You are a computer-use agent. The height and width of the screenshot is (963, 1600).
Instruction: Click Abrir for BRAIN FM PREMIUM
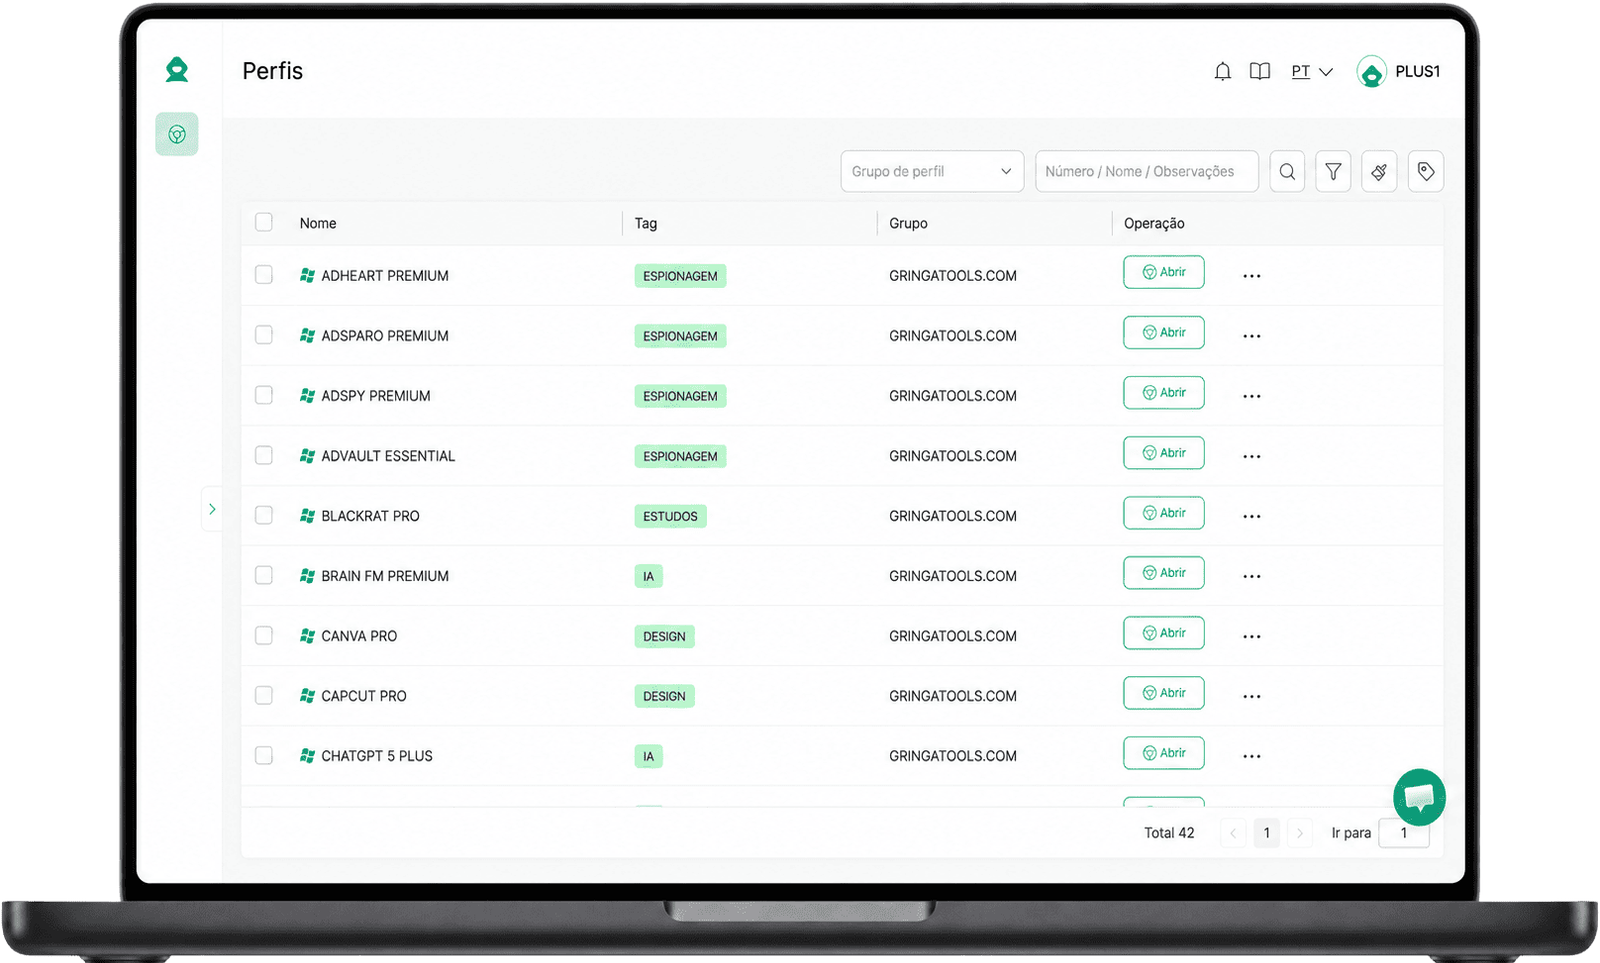(1164, 572)
